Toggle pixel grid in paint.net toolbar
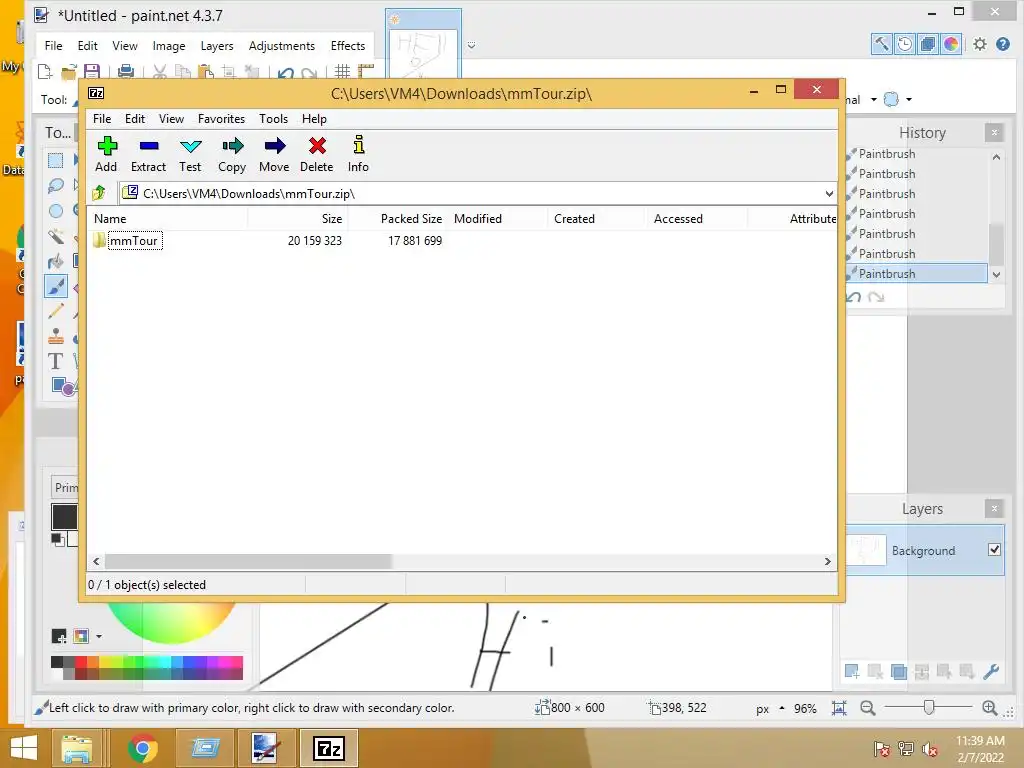Viewport: 1024px width, 768px height. (x=342, y=71)
